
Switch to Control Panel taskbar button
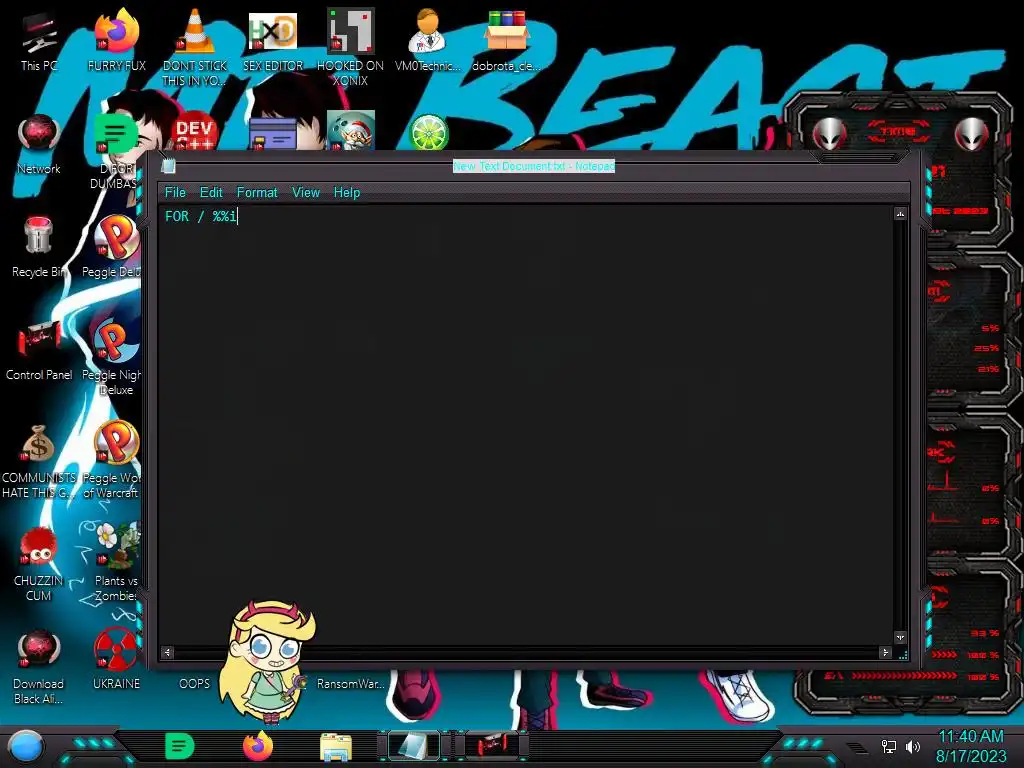492,746
